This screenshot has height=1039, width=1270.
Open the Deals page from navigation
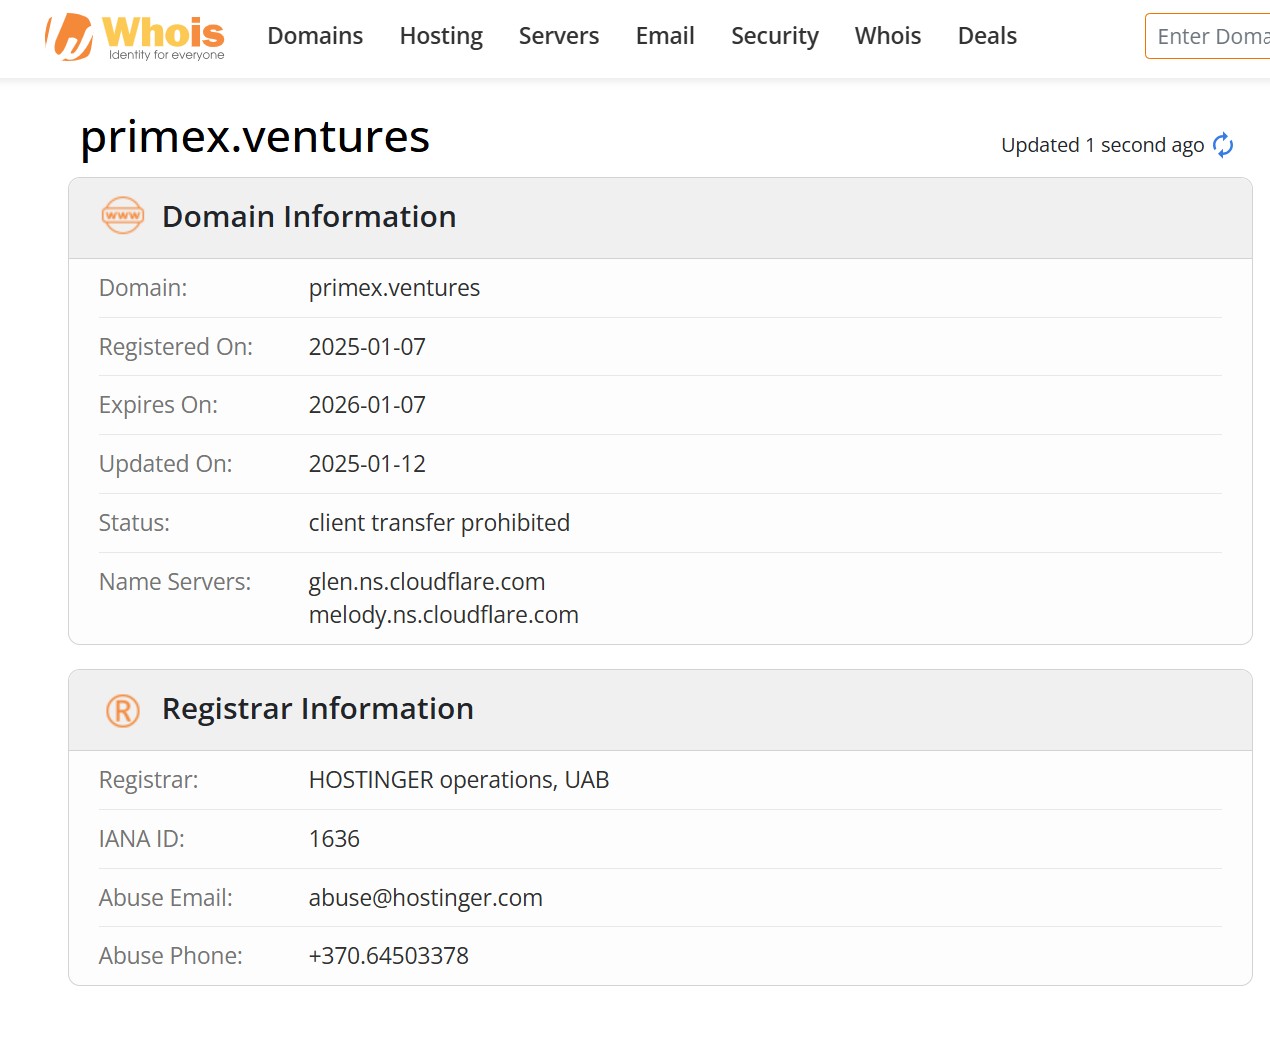(986, 36)
